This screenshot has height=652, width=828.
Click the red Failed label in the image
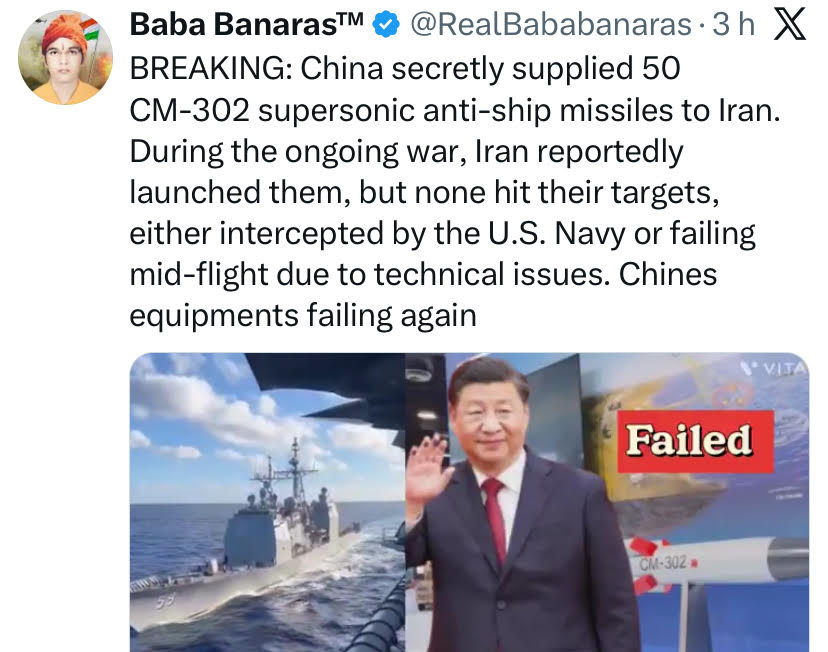tap(695, 441)
